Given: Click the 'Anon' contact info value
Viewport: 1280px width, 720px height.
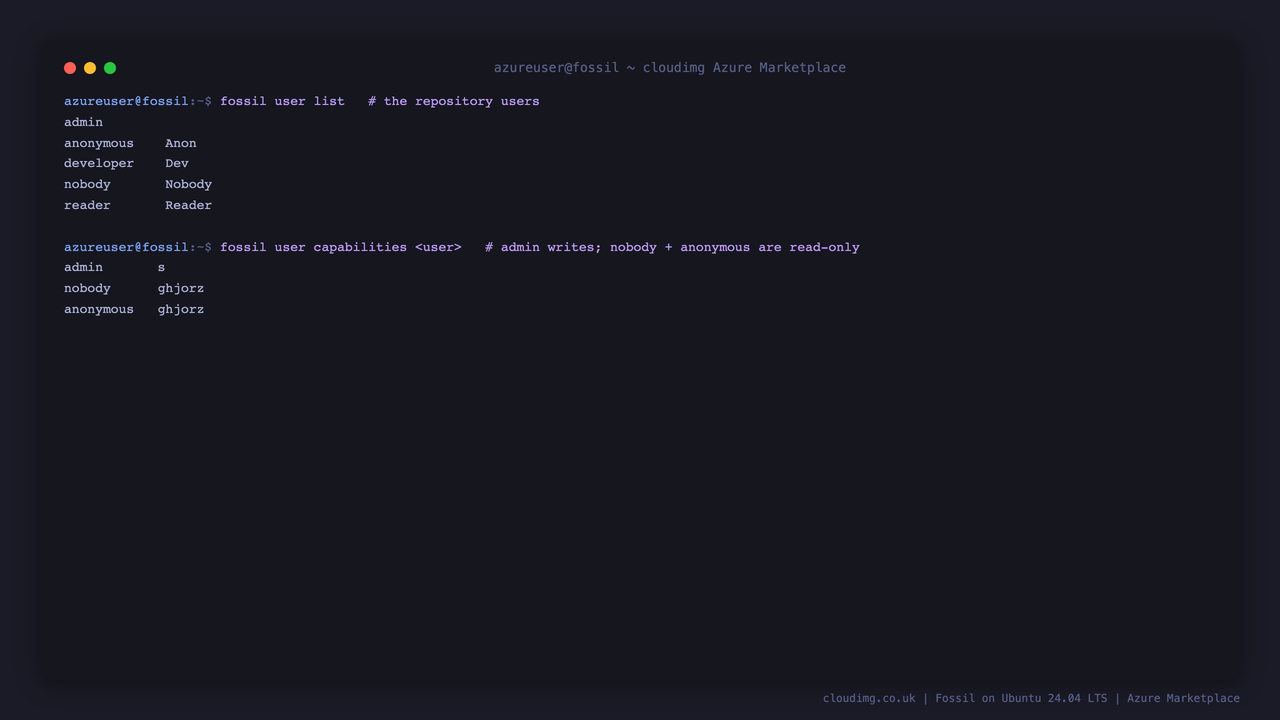Looking at the screenshot, I should tap(181, 143).
